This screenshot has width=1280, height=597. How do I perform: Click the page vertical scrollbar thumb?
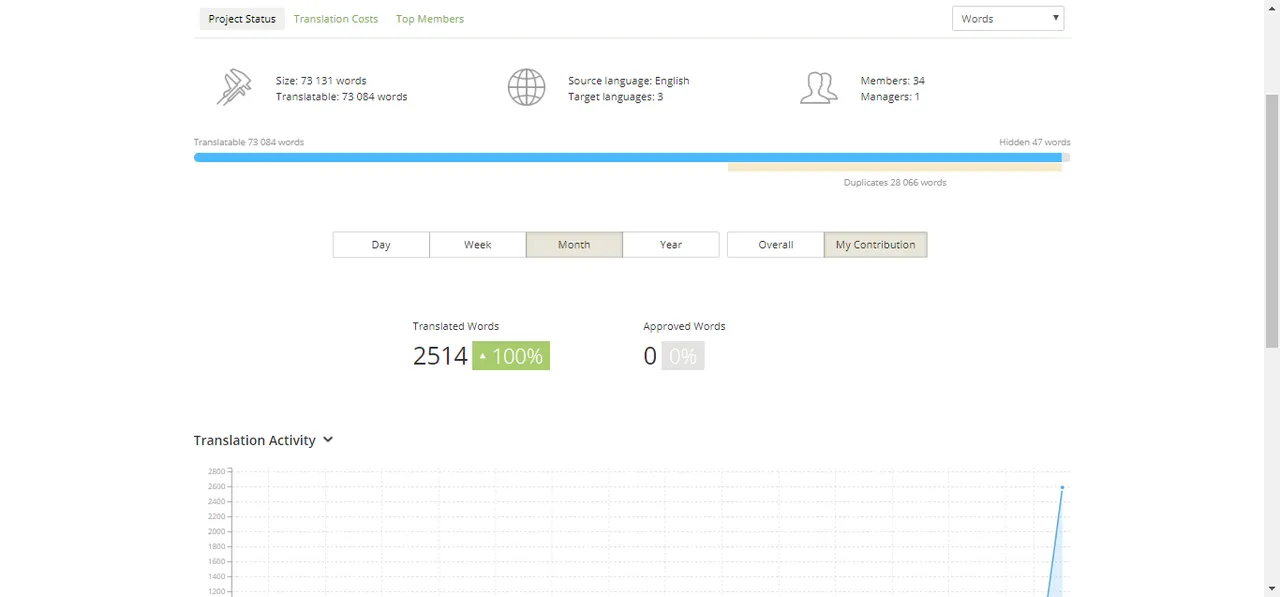tap(1272, 221)
